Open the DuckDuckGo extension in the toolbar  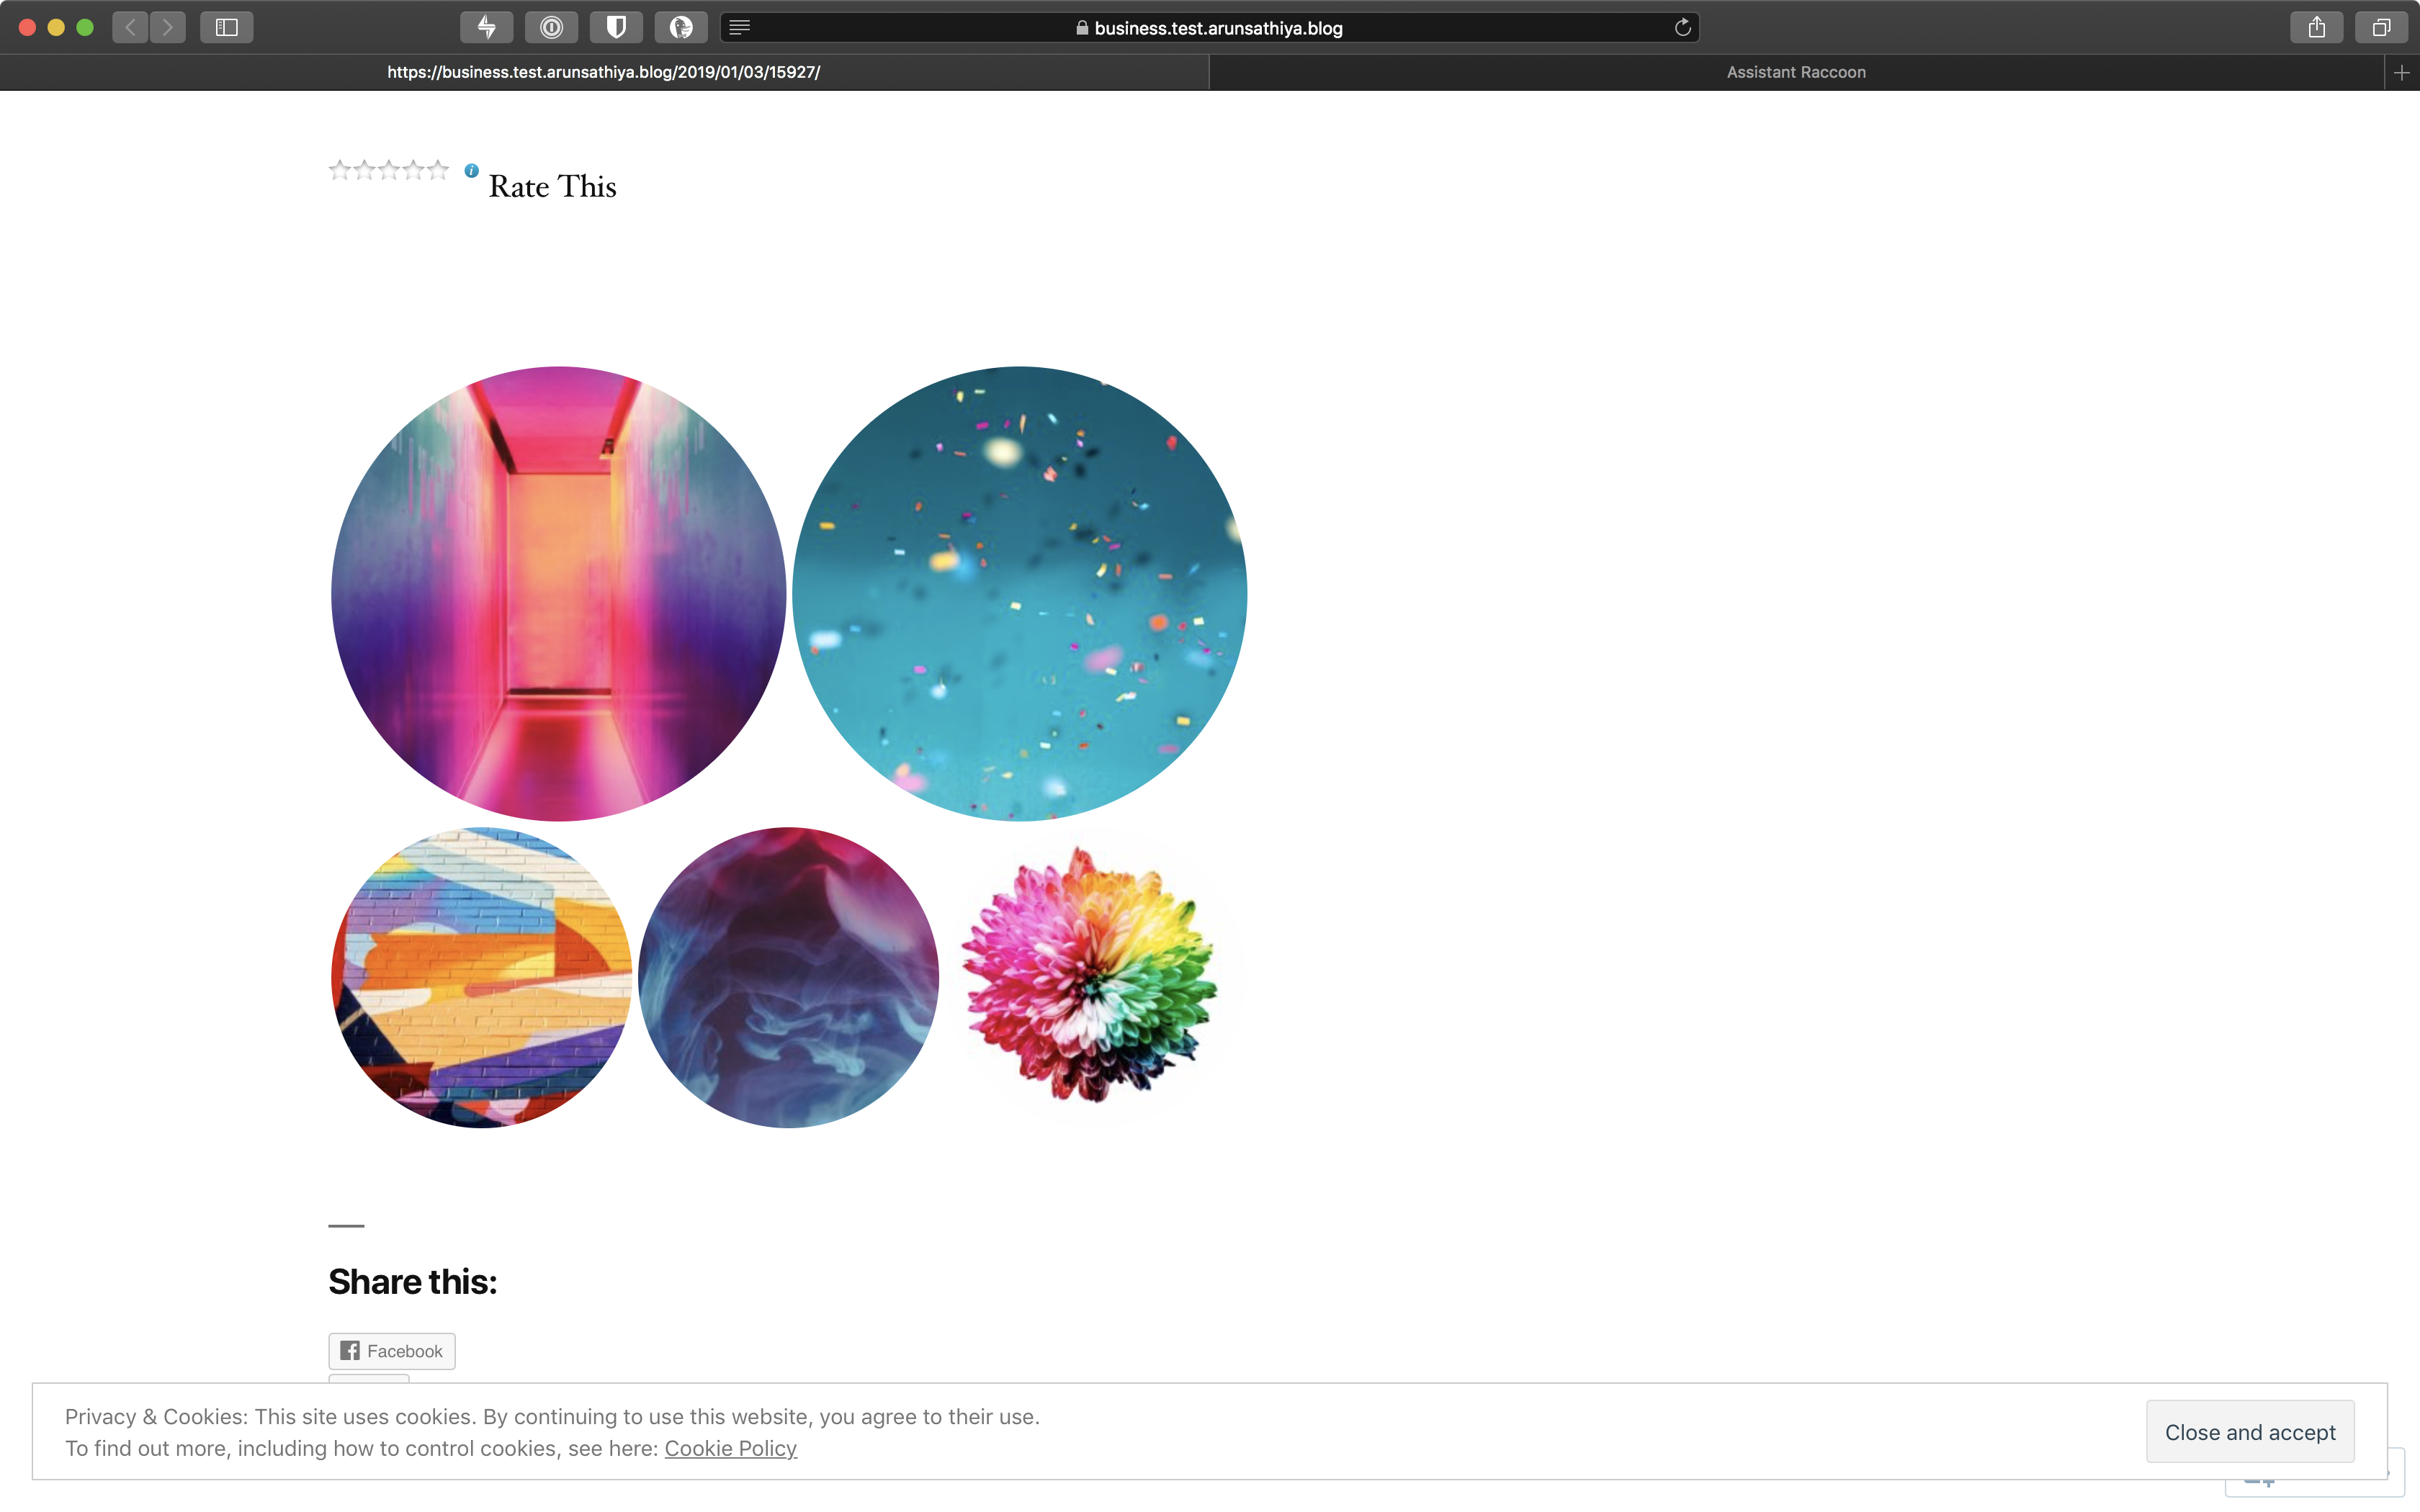tap(681, 27)
